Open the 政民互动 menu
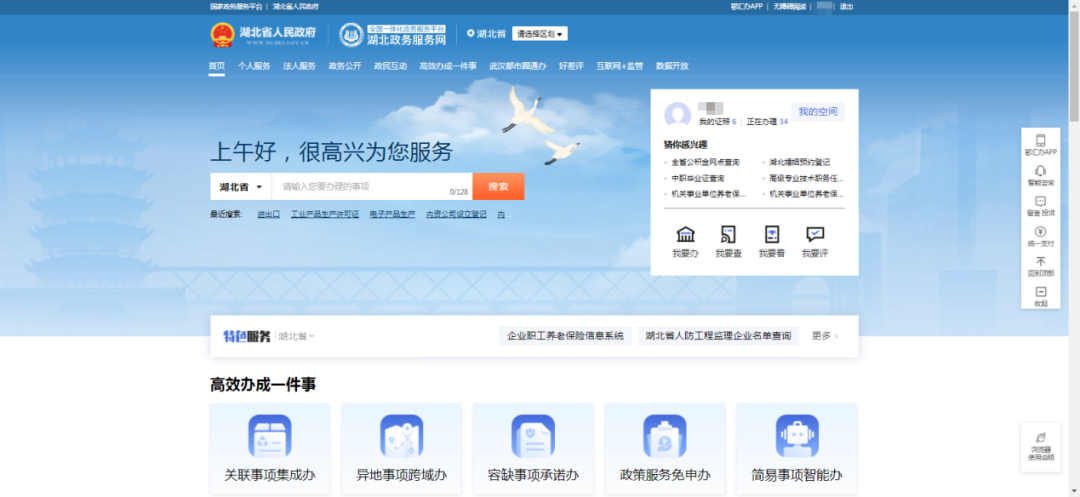Image resolution: width=1080 pixels, height=497 pixels. [x=391, y=66]
